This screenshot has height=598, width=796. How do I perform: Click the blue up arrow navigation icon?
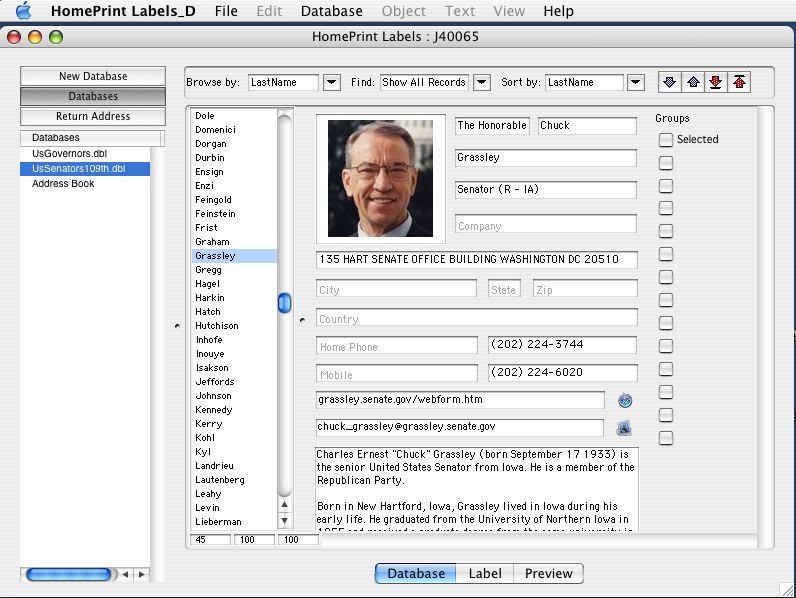click(x=693, y=82)
